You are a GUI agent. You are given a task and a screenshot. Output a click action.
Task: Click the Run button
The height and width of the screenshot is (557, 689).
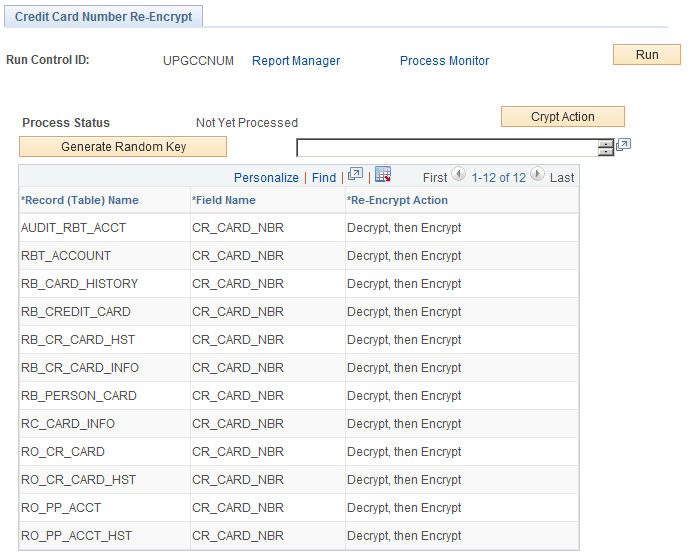coord(647,54)
